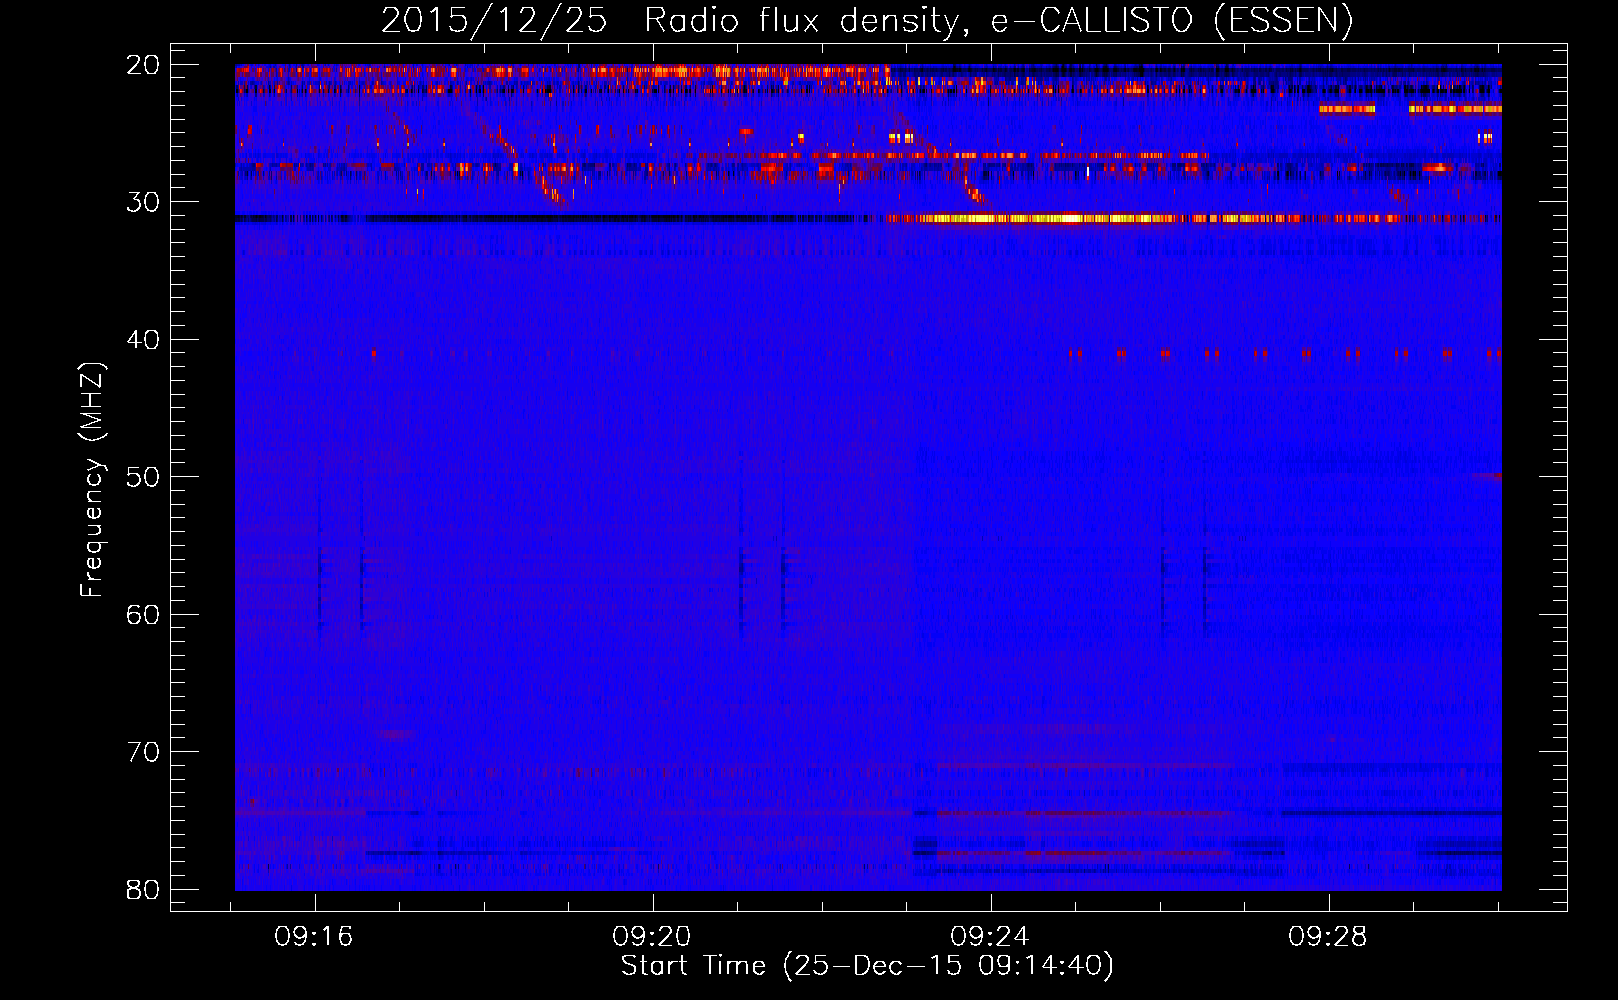Click the 09:28 time tick label

[x=1329, y=937]
